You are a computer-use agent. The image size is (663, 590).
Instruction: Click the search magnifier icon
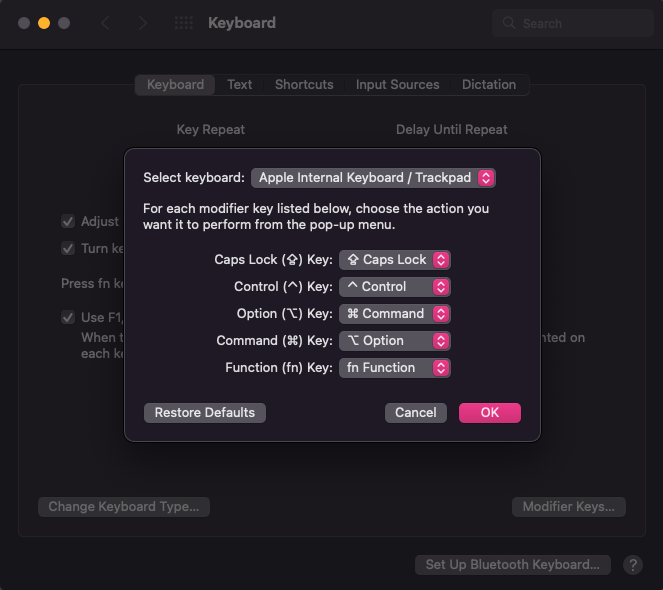509,24
